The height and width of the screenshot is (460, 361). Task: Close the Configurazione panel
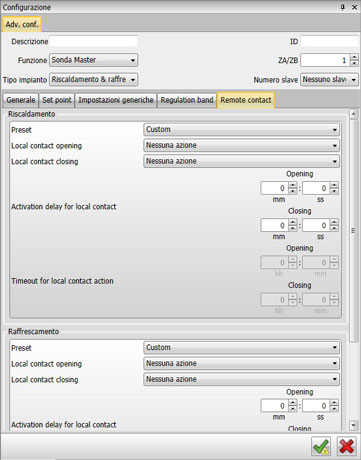click(x=354, y=7)
